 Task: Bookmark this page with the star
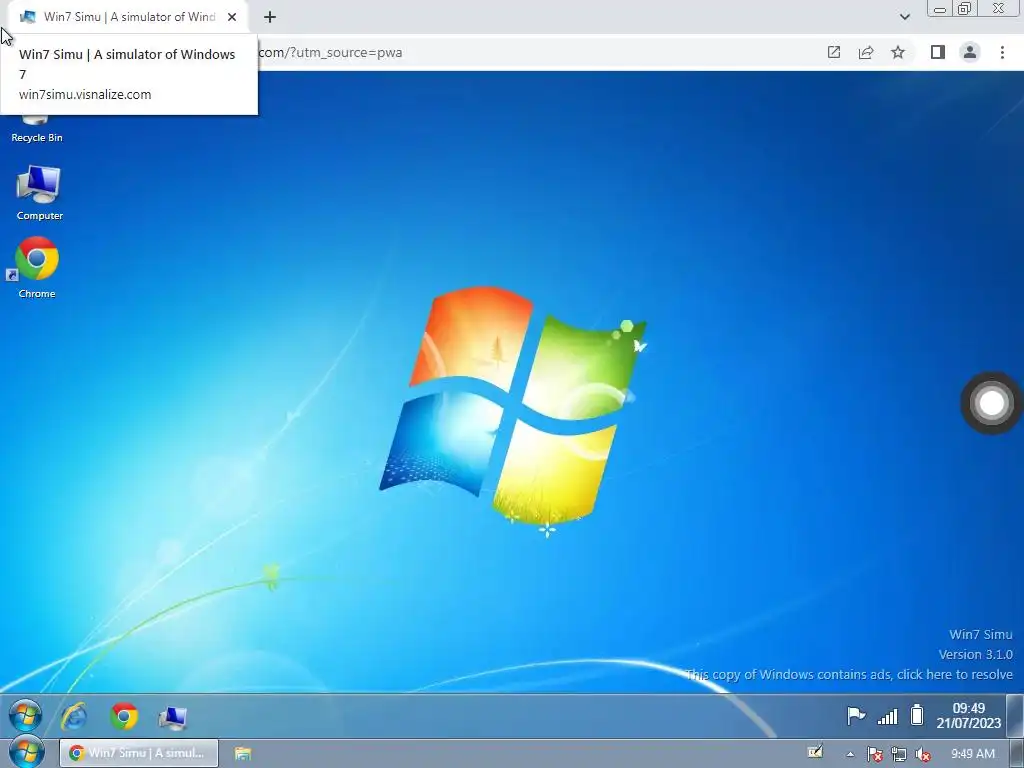click(898, 52)
